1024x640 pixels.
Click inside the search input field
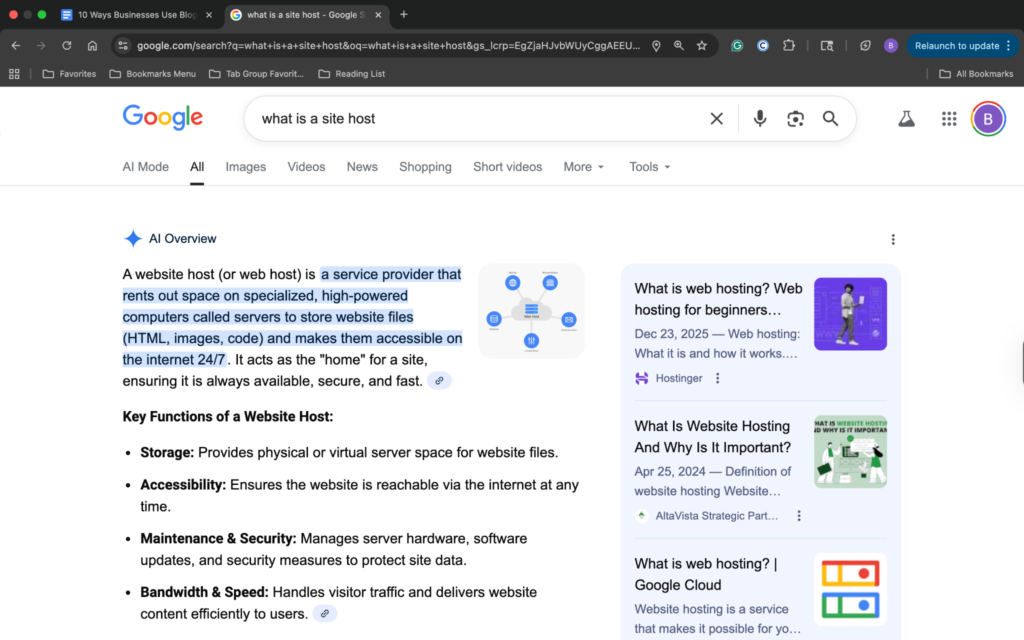click(x=450, y=118)
